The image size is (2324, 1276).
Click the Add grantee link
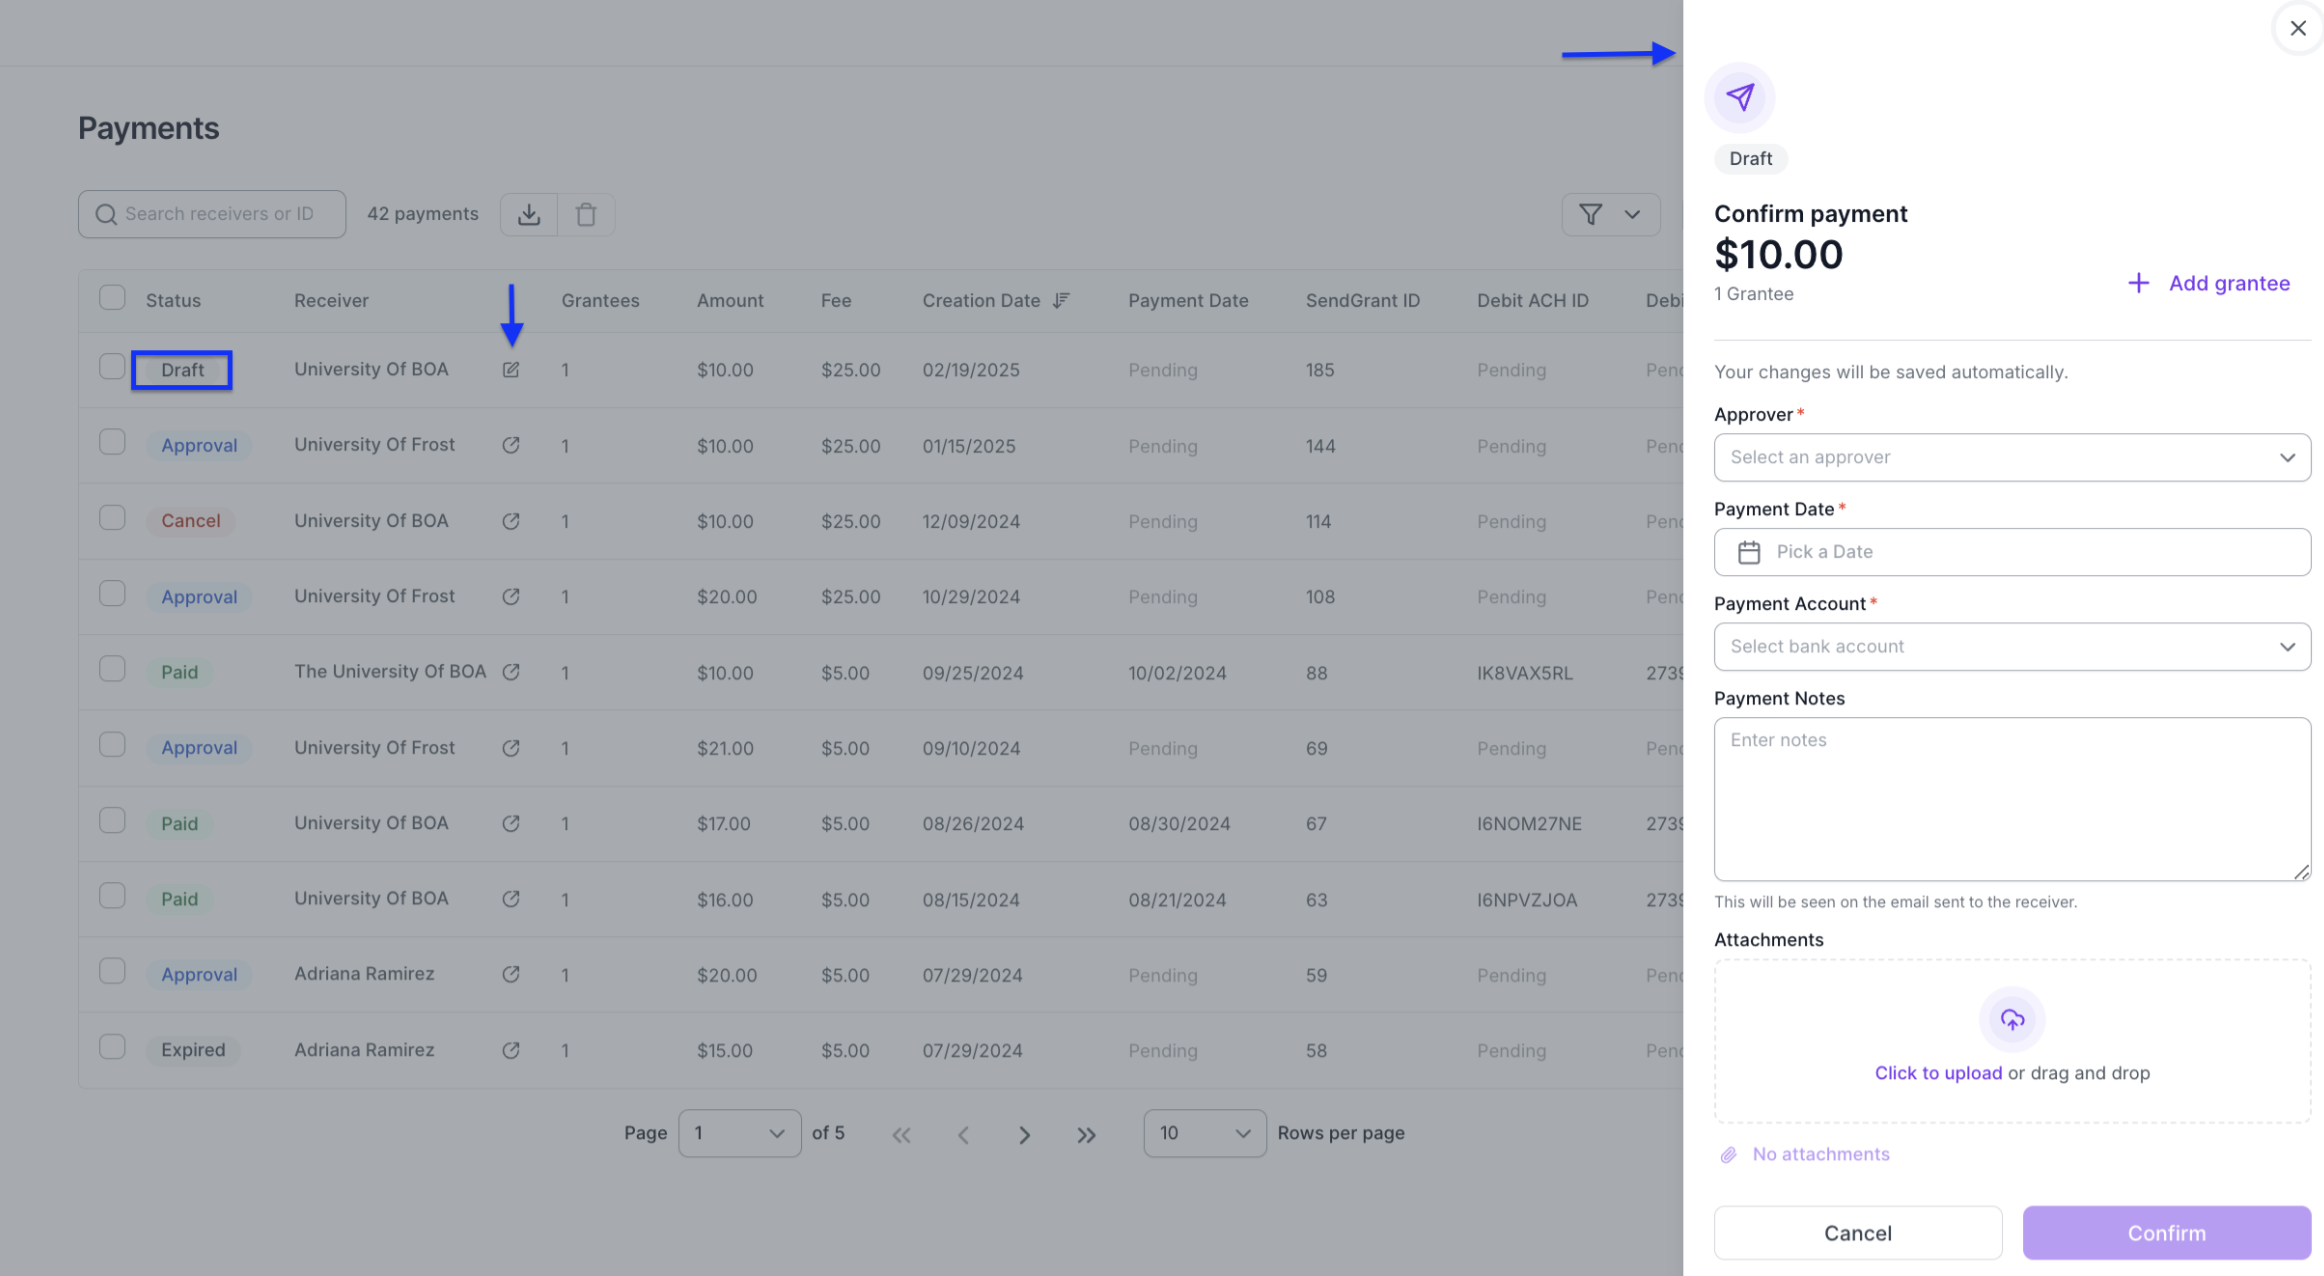[x=2209, y=283]
